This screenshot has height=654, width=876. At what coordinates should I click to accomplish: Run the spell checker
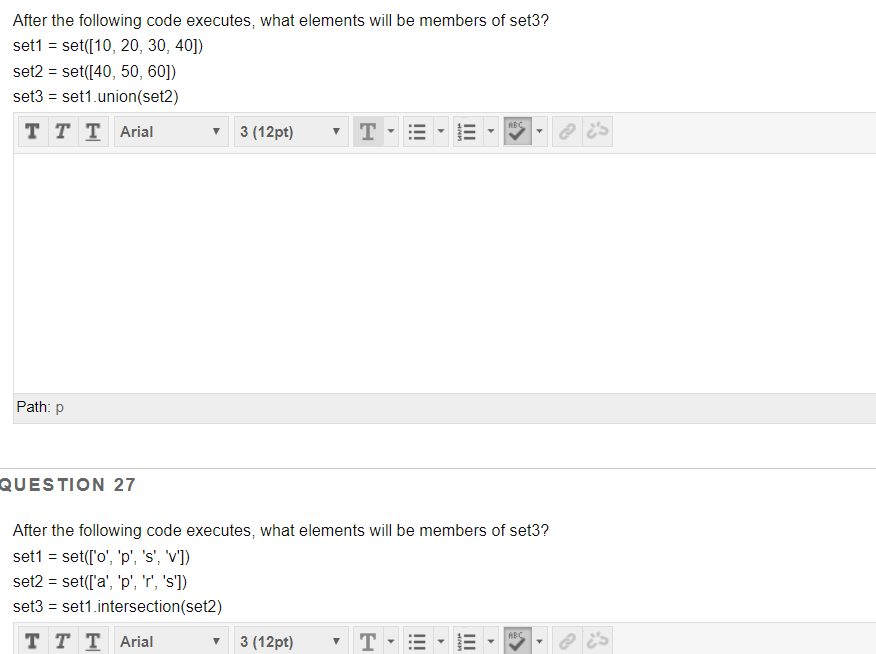pyautogui.click(x=519, y=131)
